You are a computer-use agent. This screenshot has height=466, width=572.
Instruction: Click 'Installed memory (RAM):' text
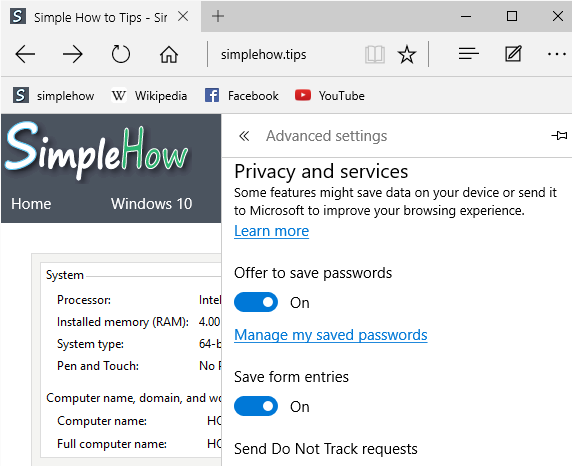(123, 322)
